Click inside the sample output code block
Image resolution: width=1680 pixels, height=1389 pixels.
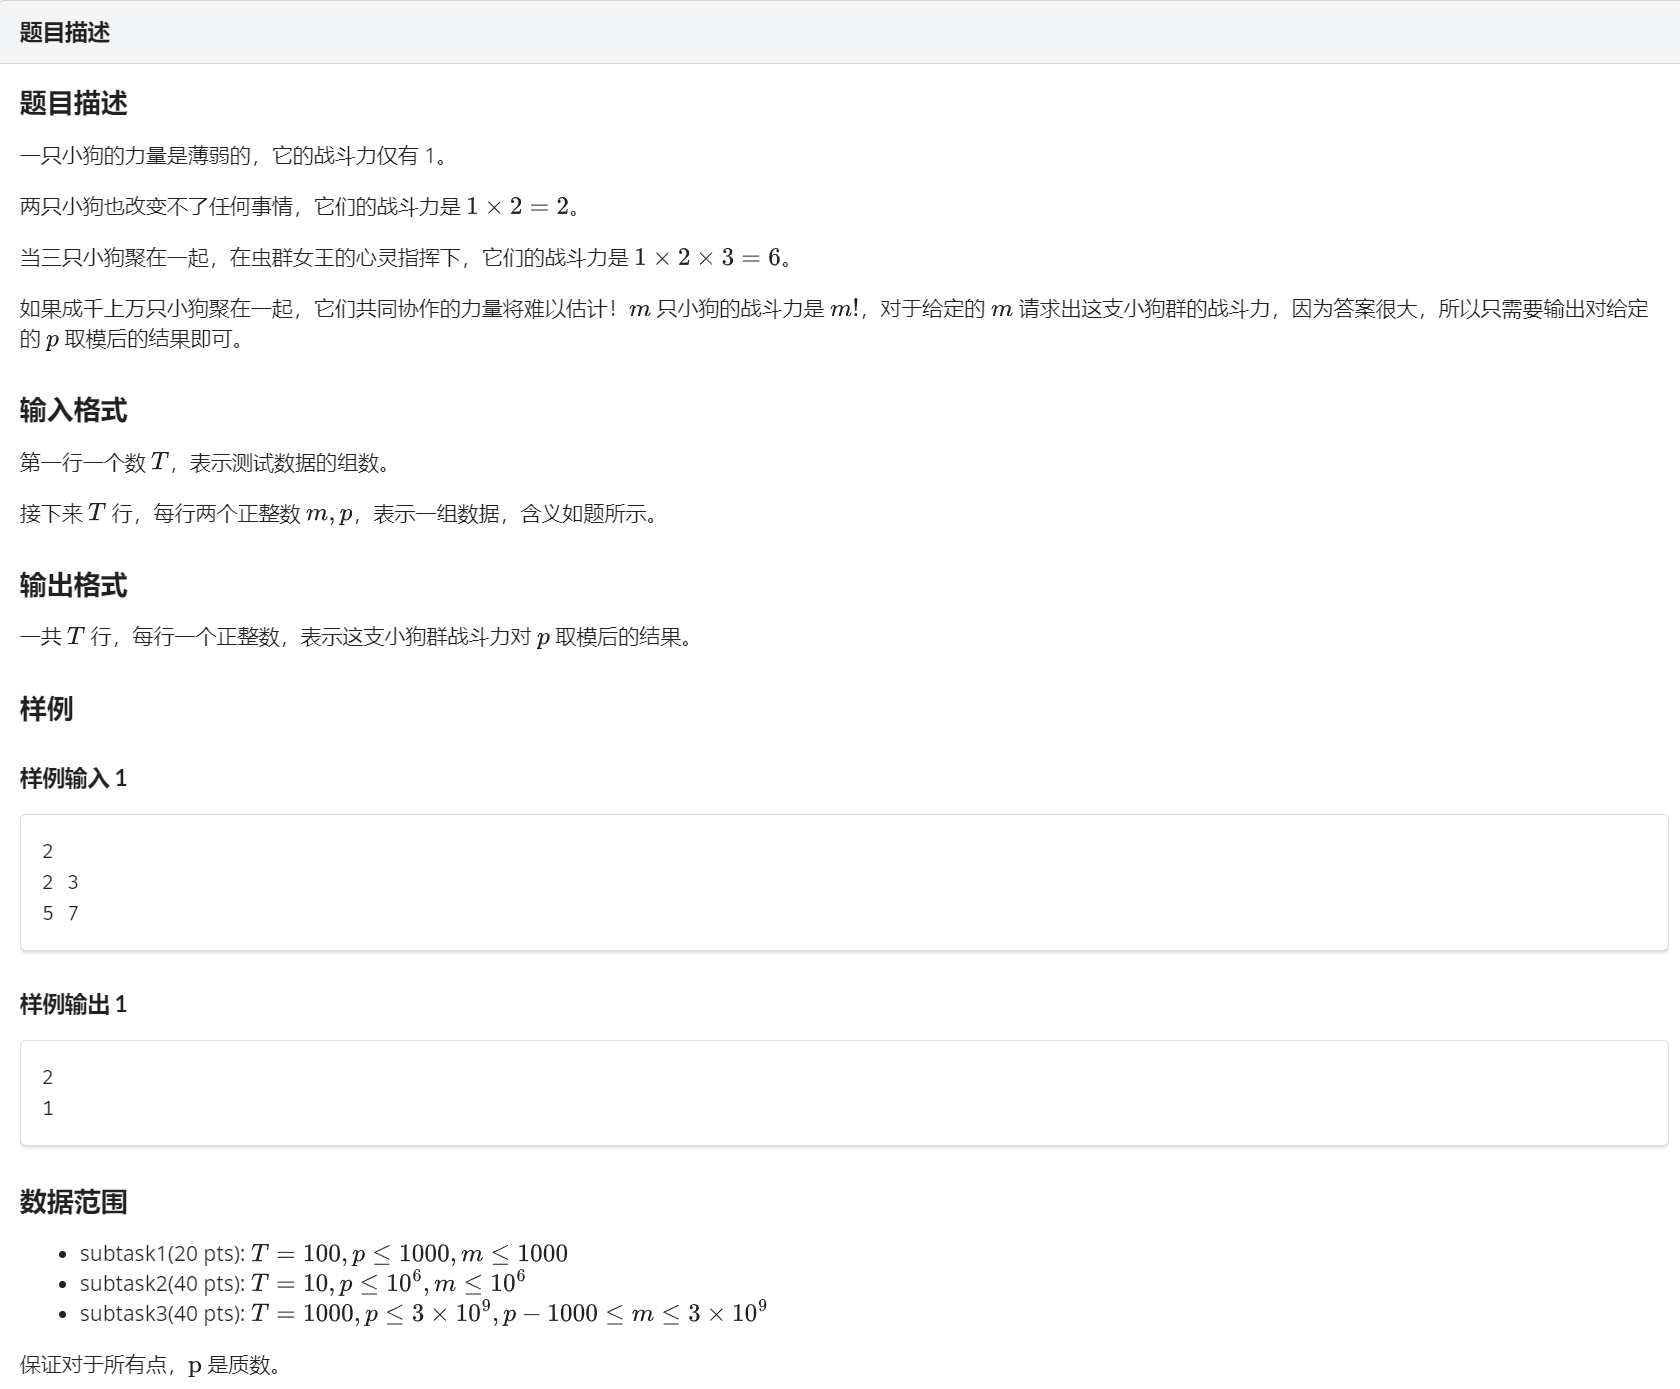tap(843, 1092)
